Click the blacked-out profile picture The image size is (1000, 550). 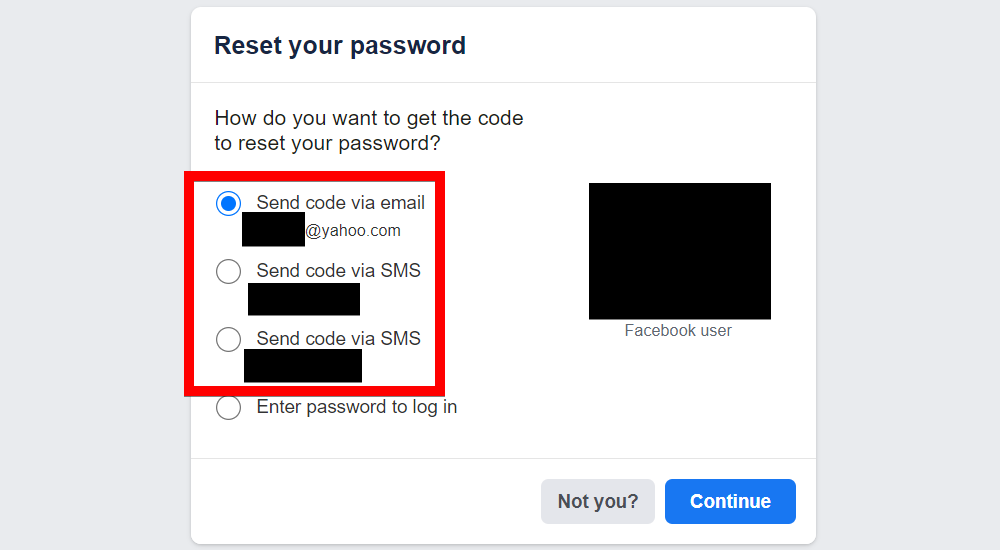(680, 251)
